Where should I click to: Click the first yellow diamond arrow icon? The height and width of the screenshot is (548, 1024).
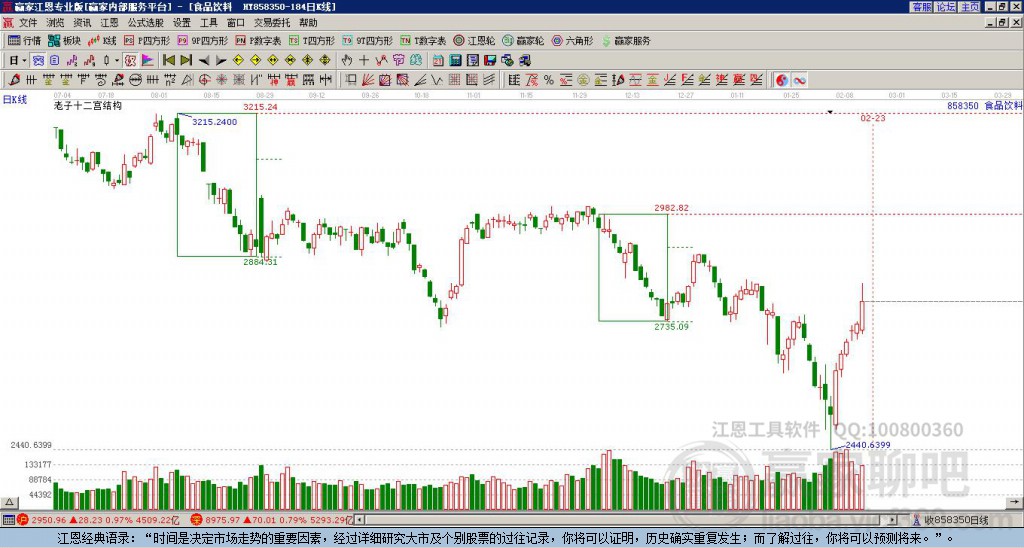coord(238,61)
